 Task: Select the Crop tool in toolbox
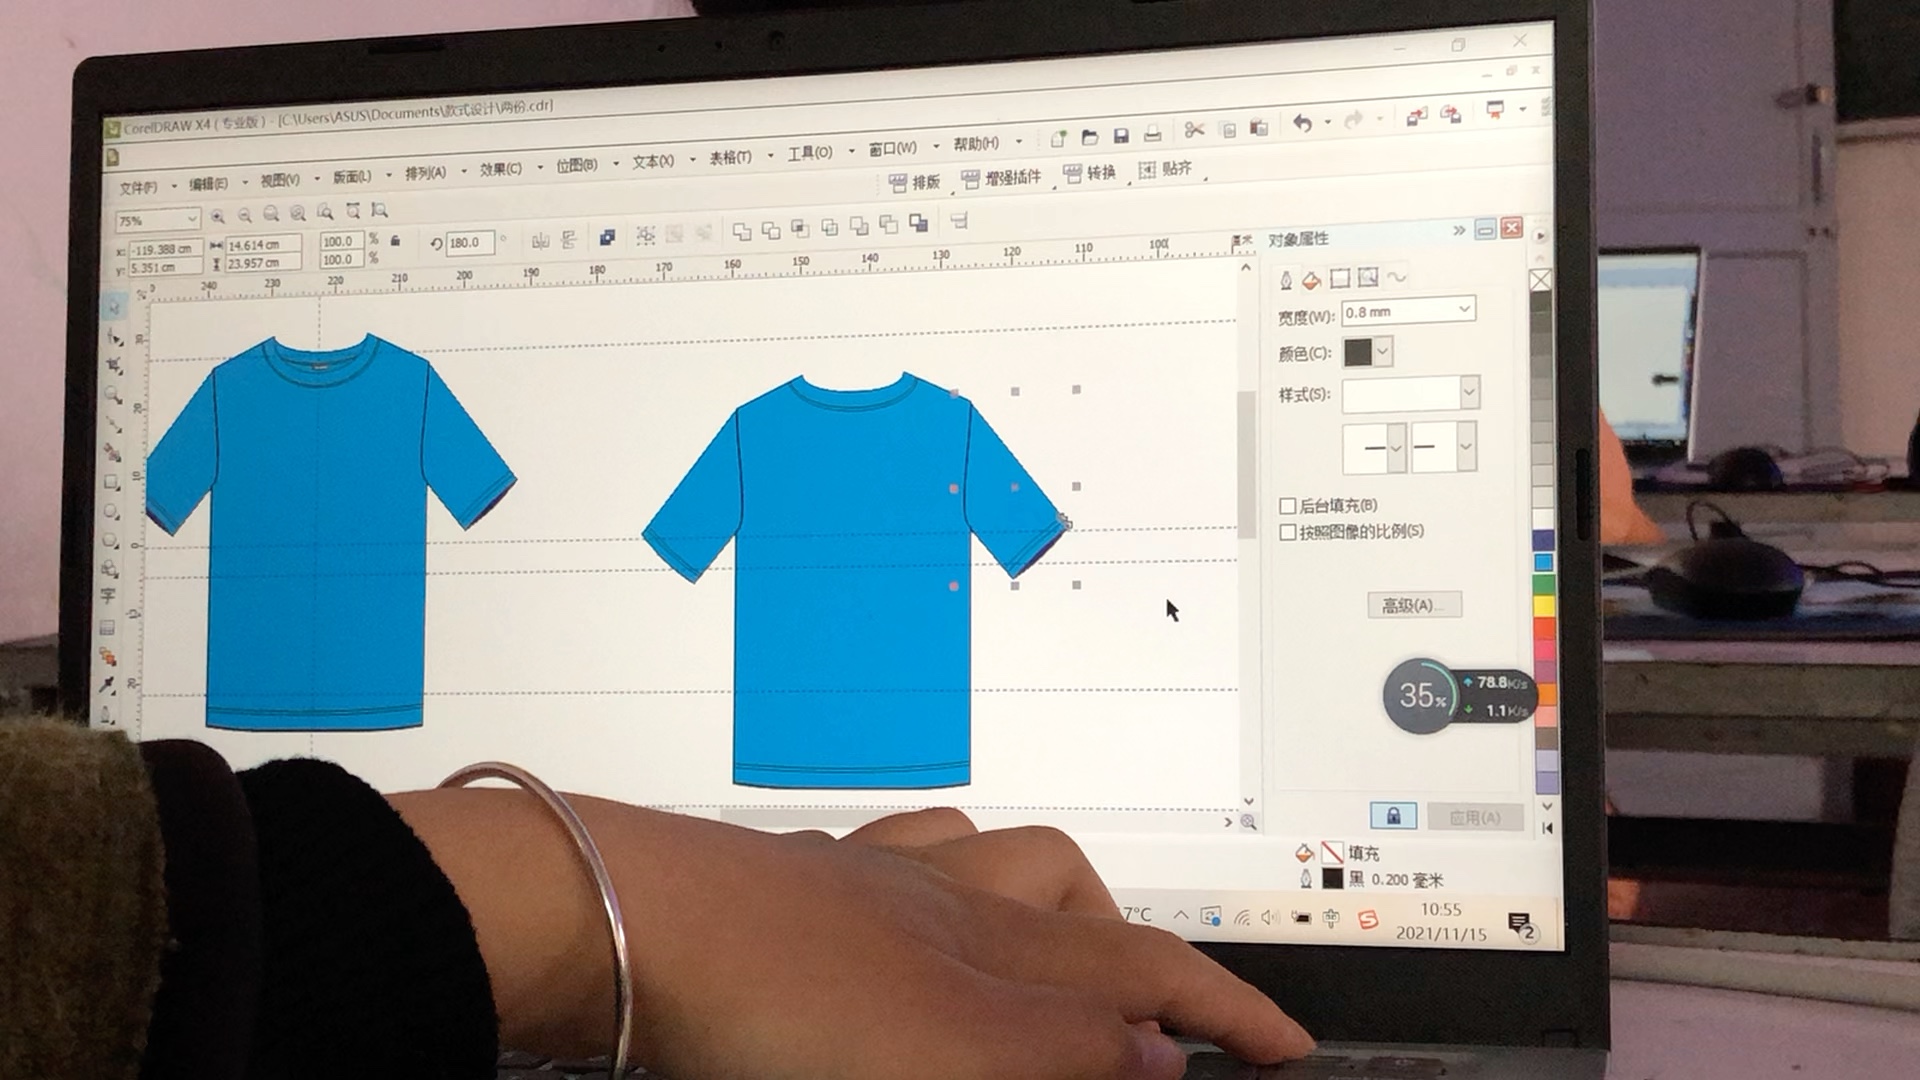click(114, 366)
